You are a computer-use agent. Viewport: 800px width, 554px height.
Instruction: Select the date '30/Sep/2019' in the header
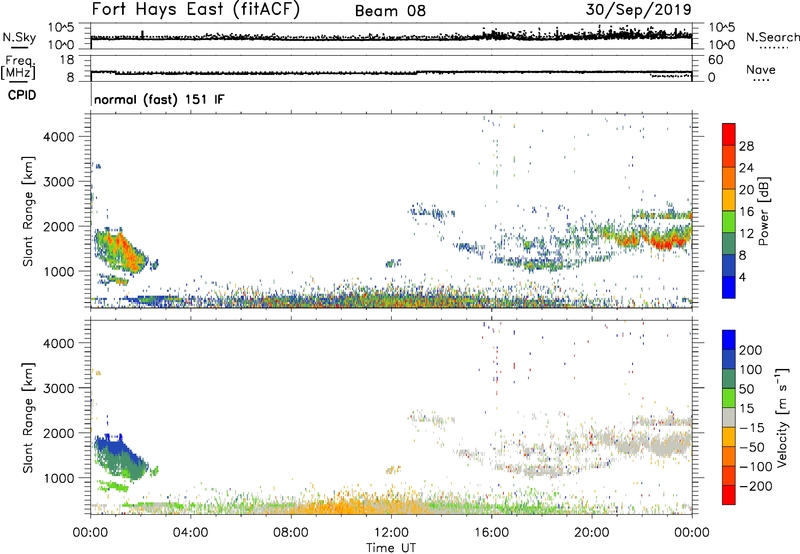tap(638, 9)
